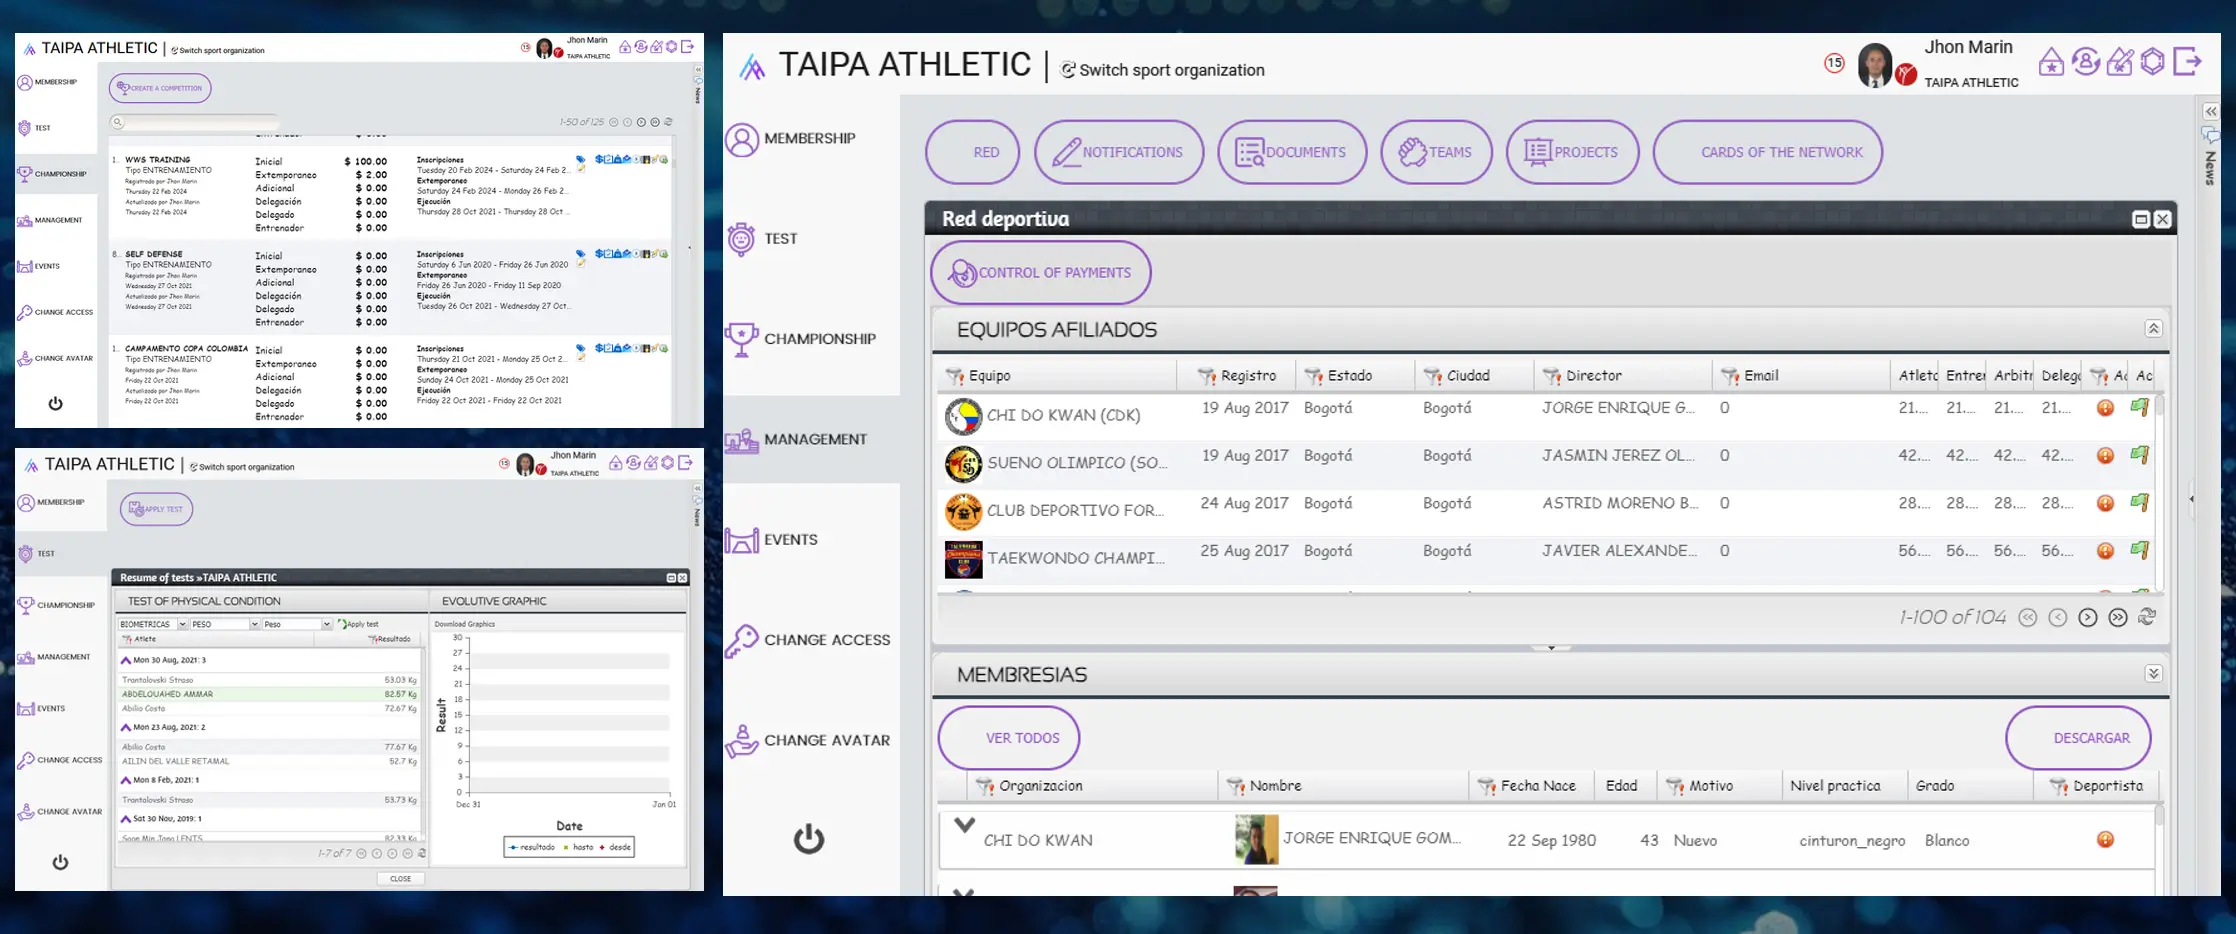Open Test section in the large window sidebar

tap(763, 239)
